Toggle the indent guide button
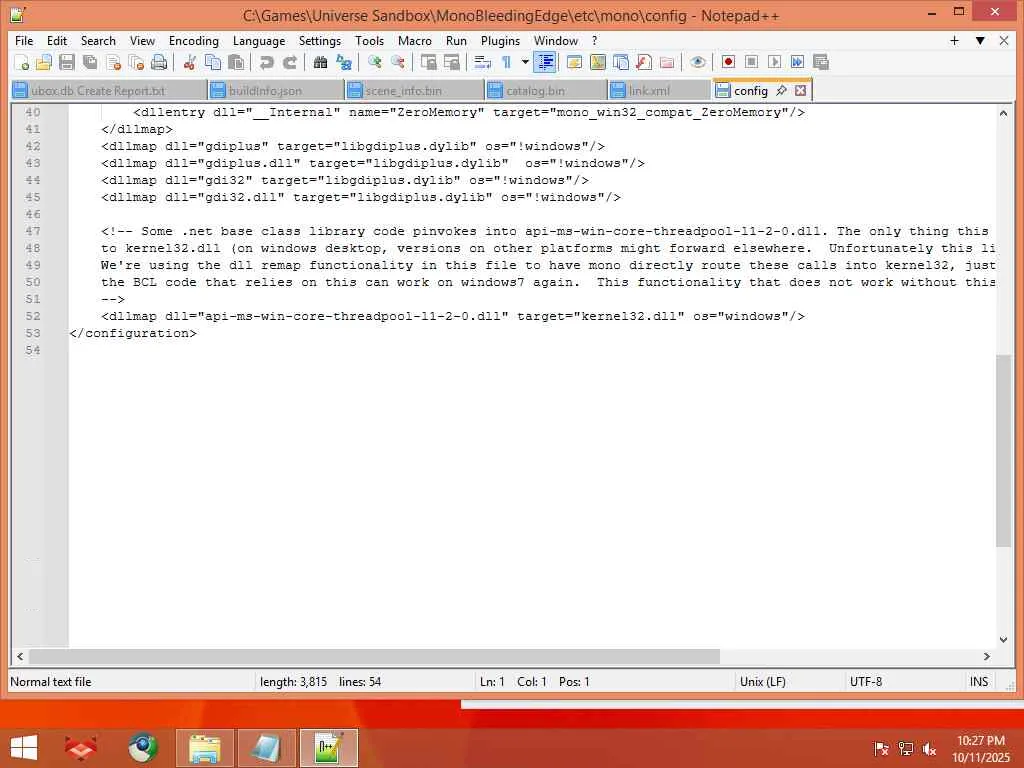 545,62
